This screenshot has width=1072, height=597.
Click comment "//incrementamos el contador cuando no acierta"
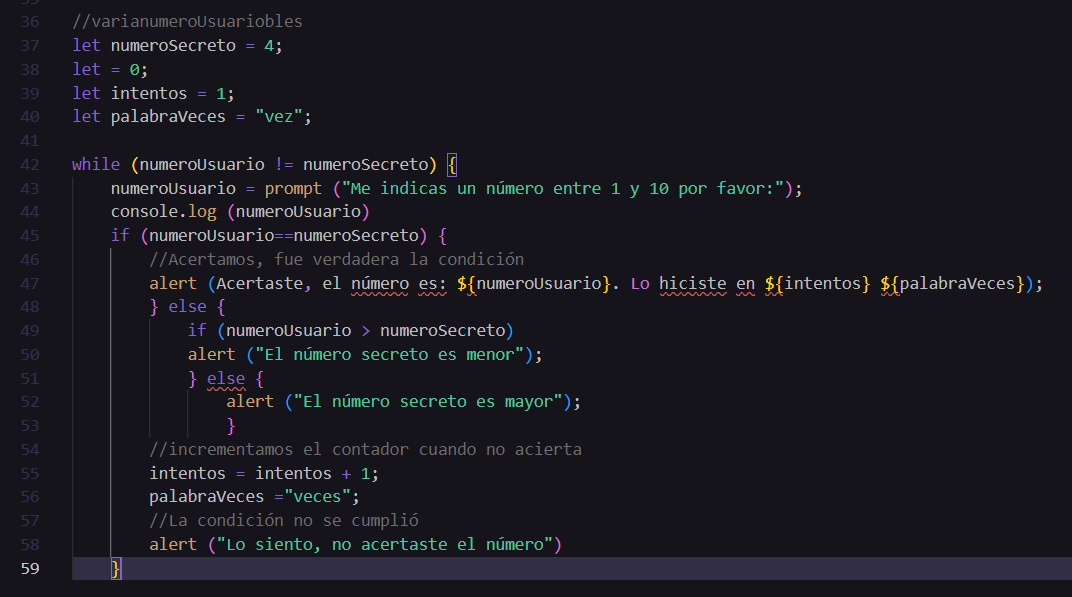(x=365, y=450)
